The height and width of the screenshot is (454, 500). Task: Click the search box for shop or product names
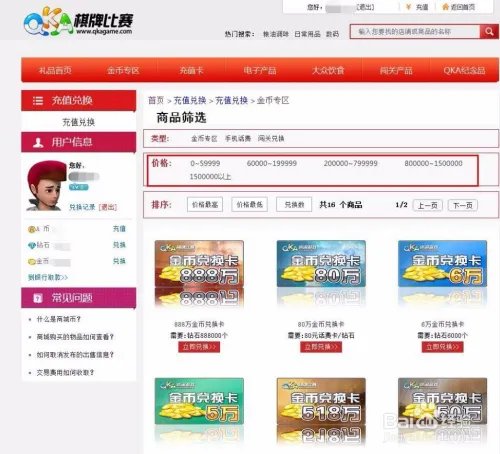coord(415,32)
